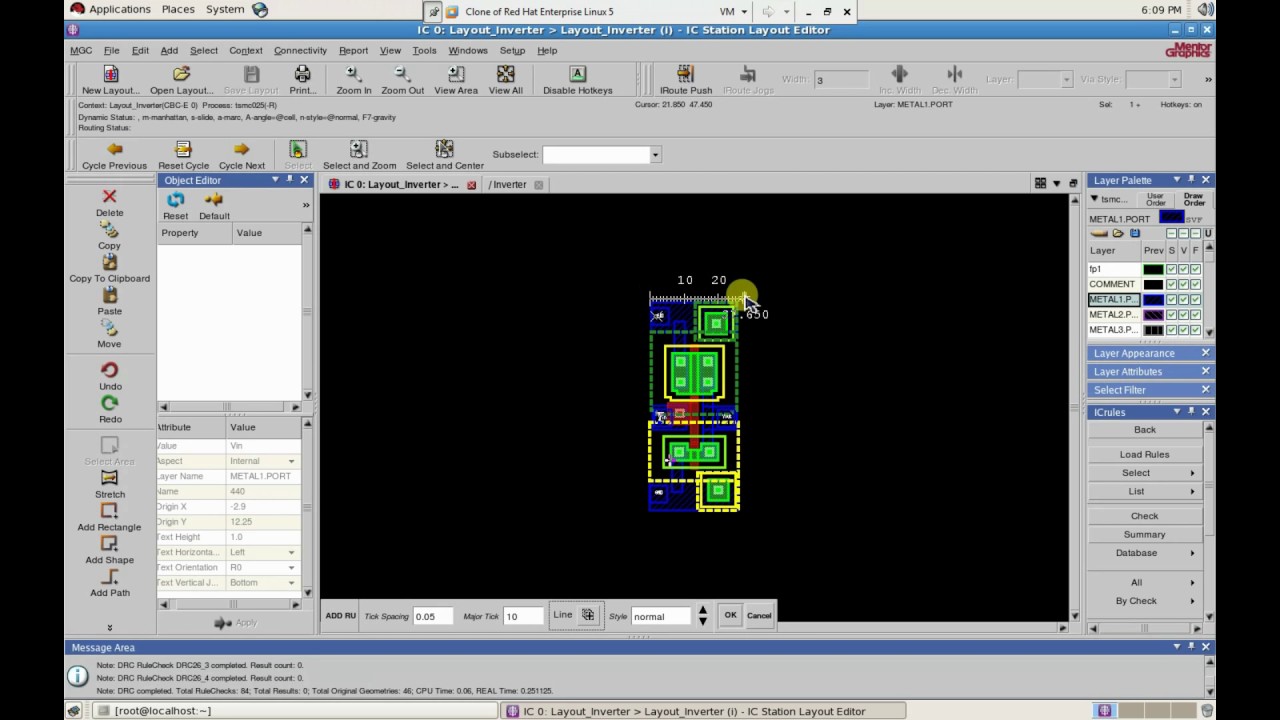Click the New Layout toolbar icon
This screenshot has width=1280, height=720.
pyautogui.click(x=111, y=74)
